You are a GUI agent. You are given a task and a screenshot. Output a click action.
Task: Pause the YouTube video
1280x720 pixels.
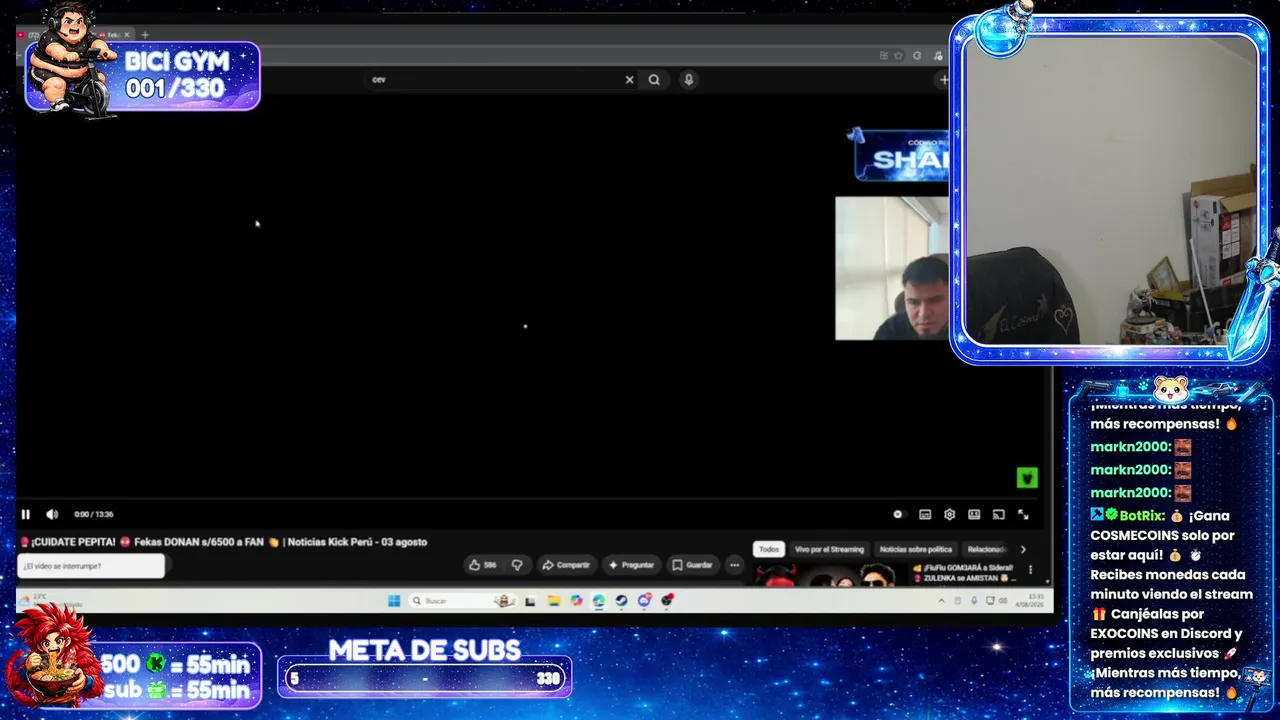26,514
